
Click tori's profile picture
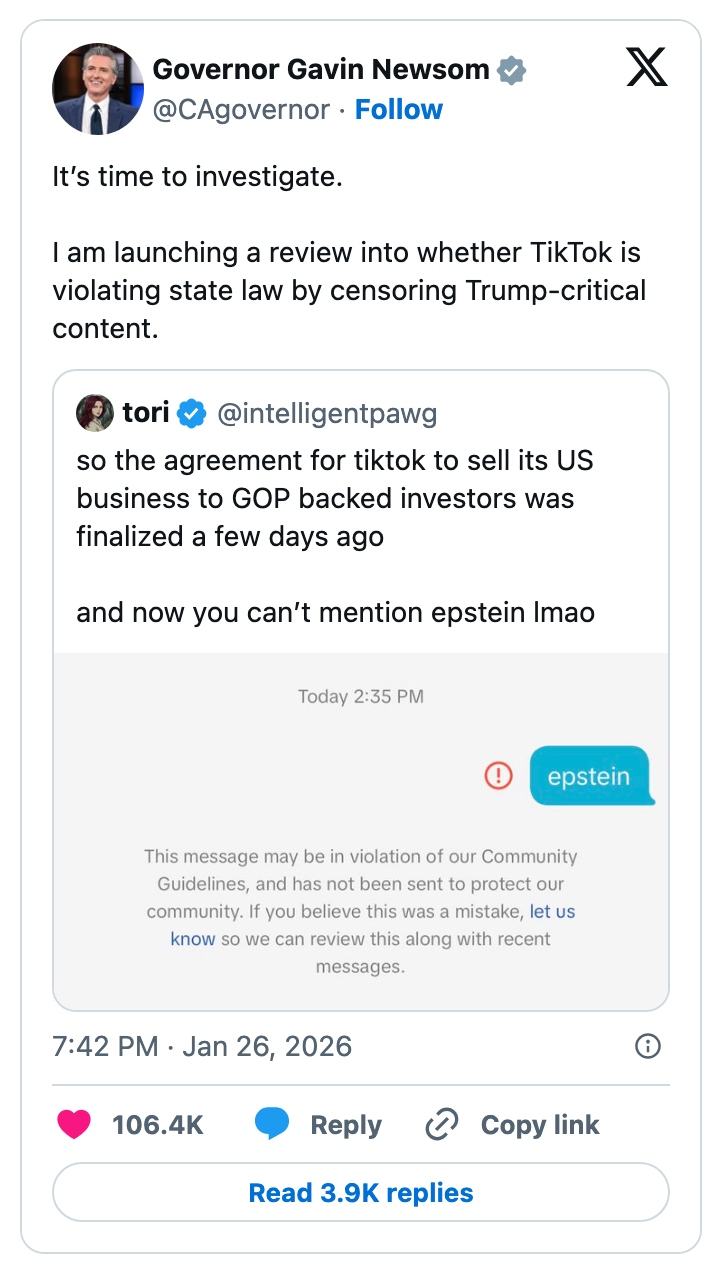[94, 412]
